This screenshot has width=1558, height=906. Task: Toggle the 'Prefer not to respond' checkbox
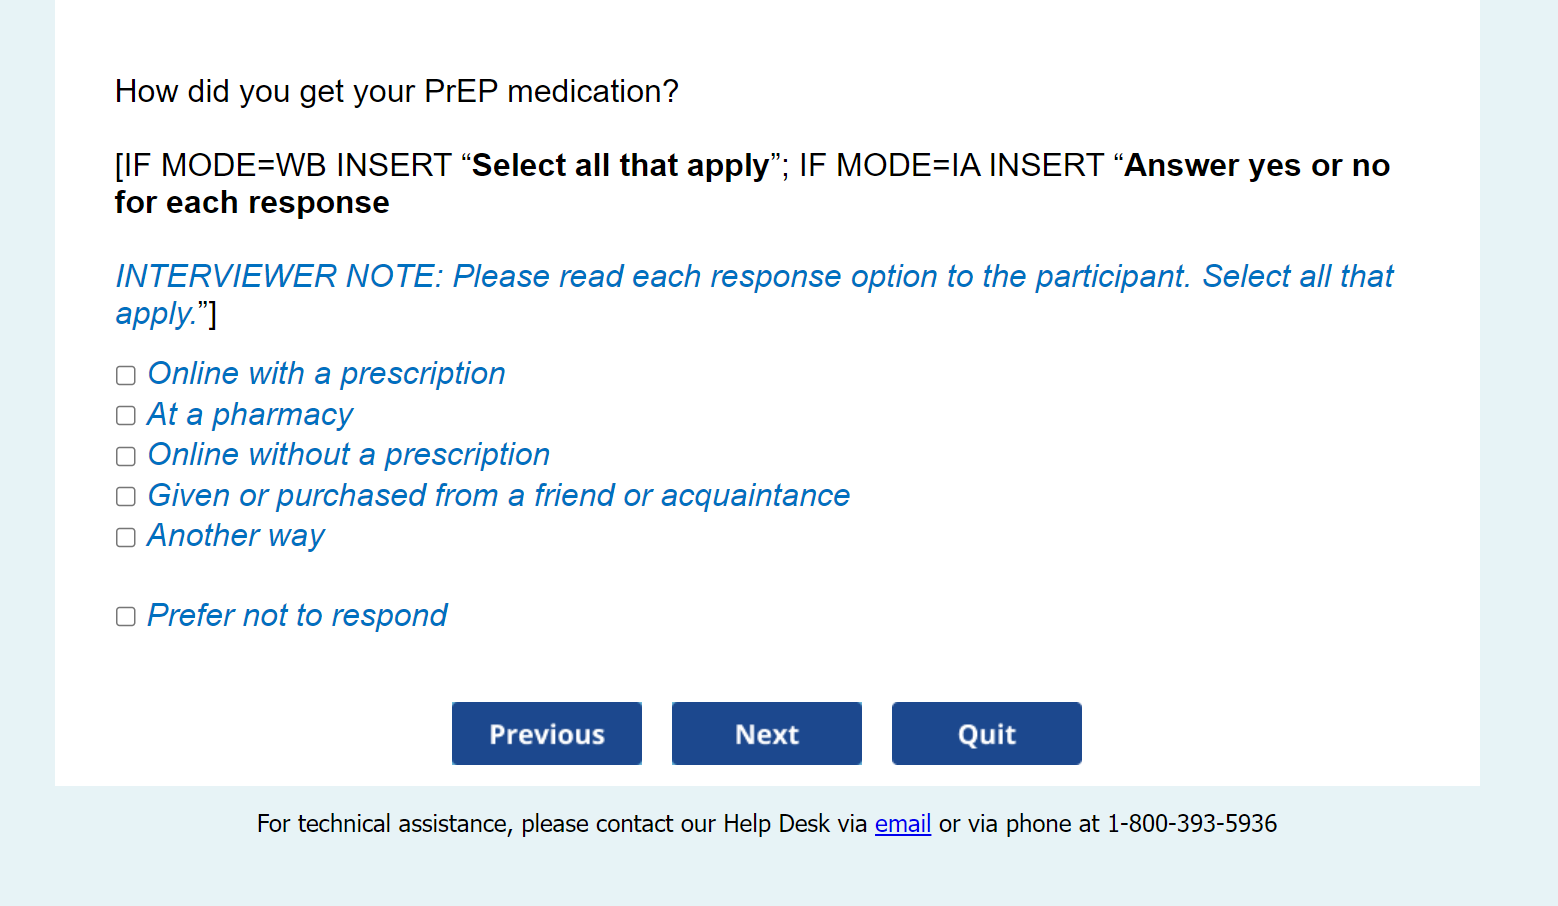126,616
